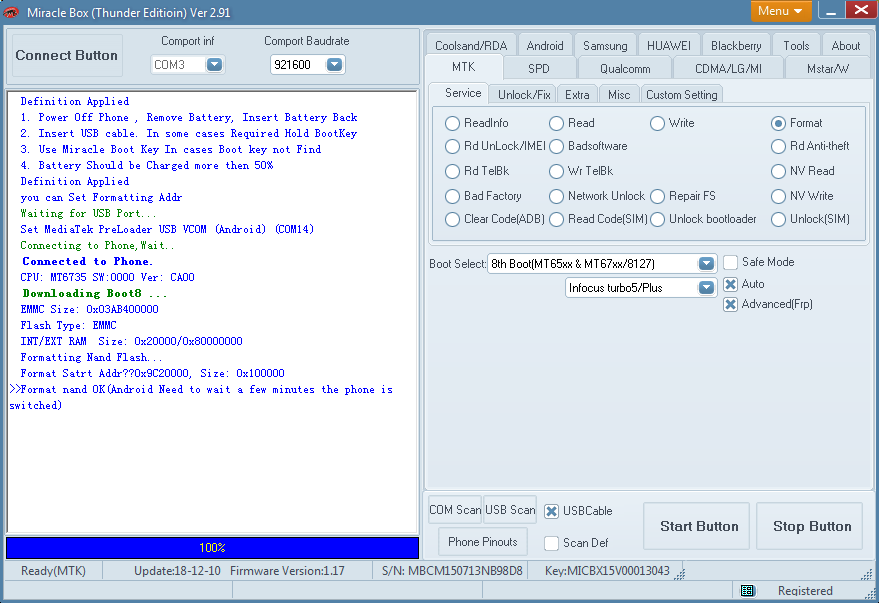The width and height of the screenshot is (879, 603).
Task: Select the Repair FS radio option
Action: click(x=657, y=196)
